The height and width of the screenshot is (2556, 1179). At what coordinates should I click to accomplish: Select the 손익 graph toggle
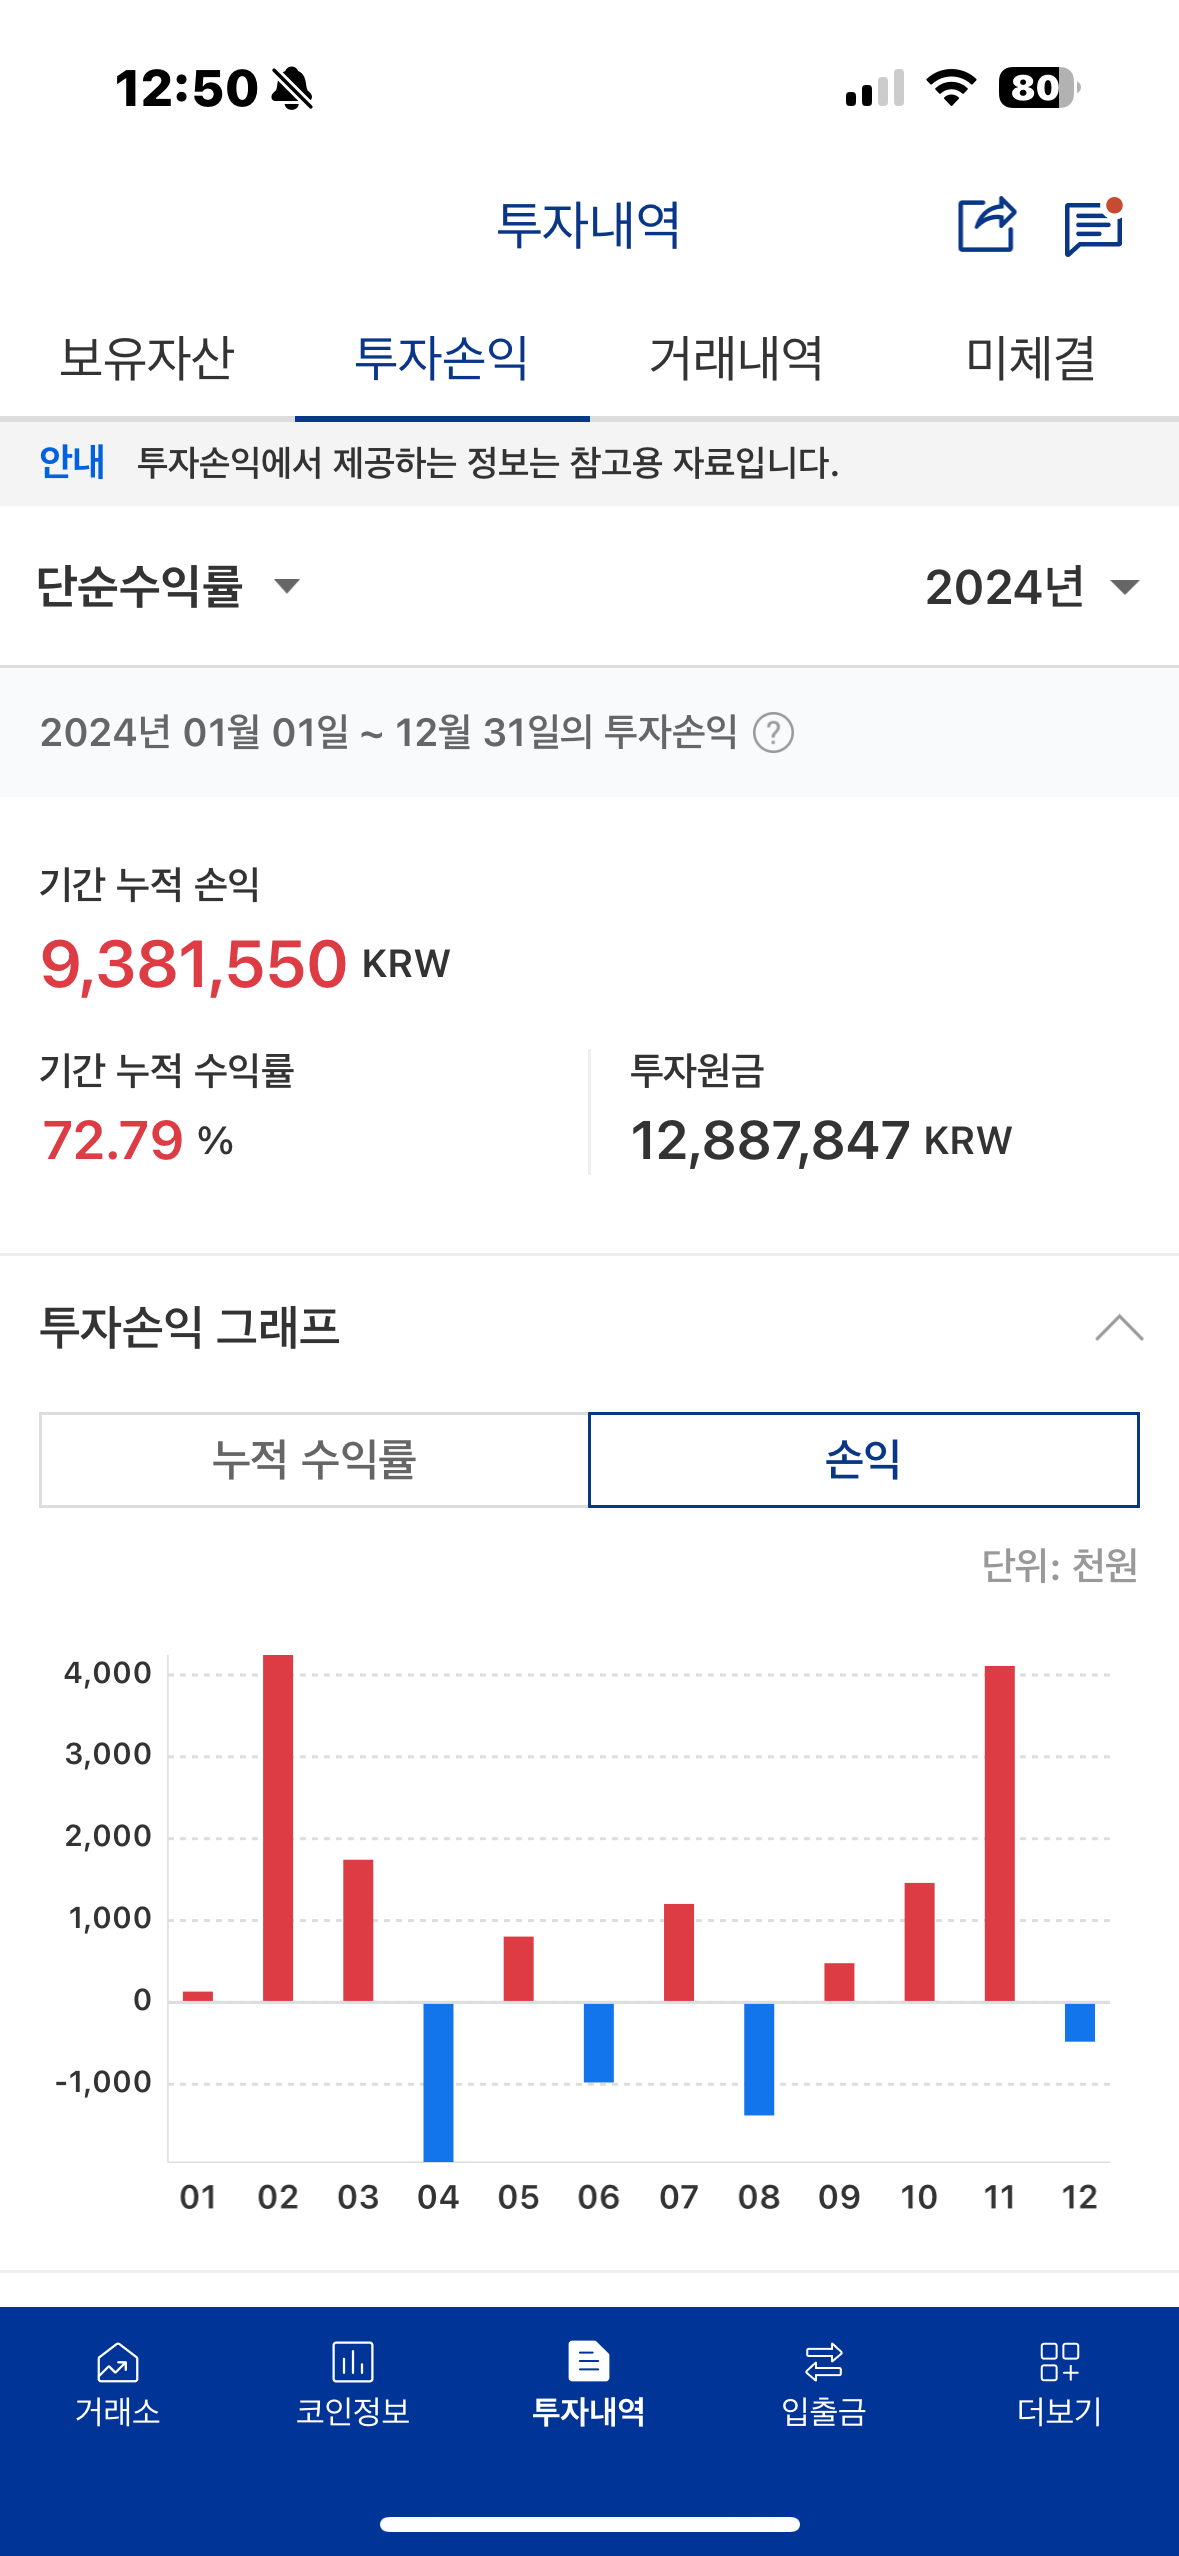(864, 1459)
